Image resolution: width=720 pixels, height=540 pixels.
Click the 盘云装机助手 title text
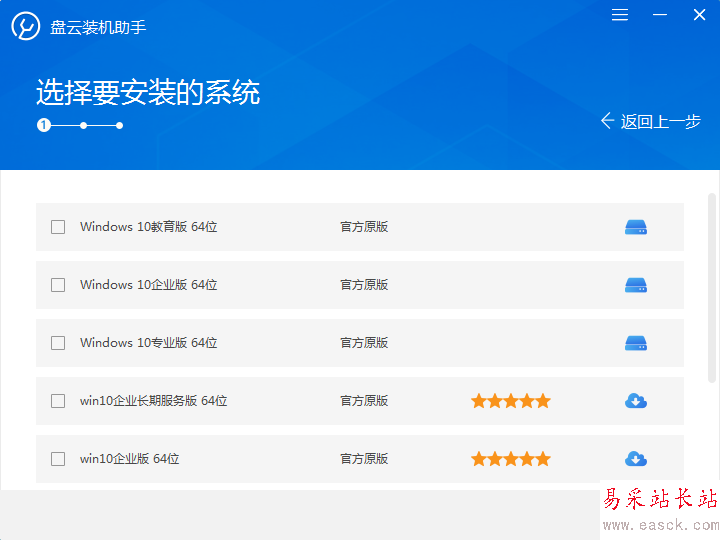click(x=98, y=28)
